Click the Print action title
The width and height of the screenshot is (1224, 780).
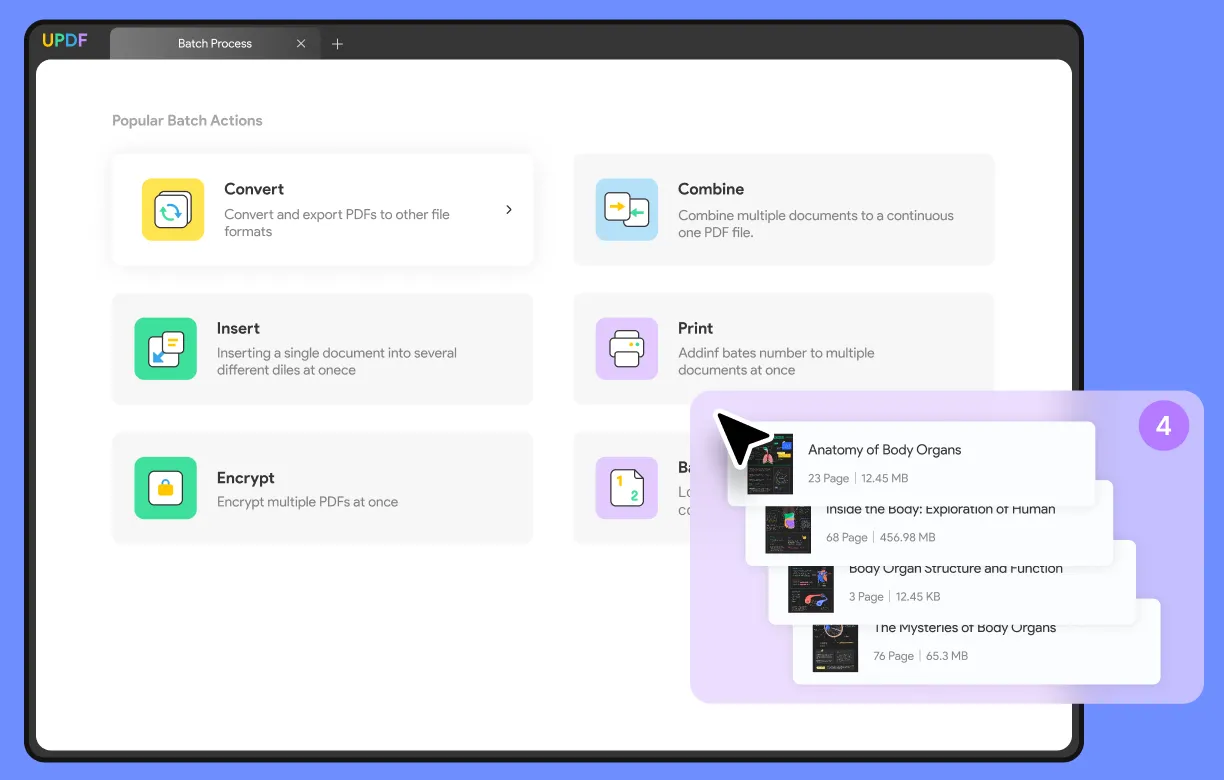pyautogui.click(x=695, y=328)
